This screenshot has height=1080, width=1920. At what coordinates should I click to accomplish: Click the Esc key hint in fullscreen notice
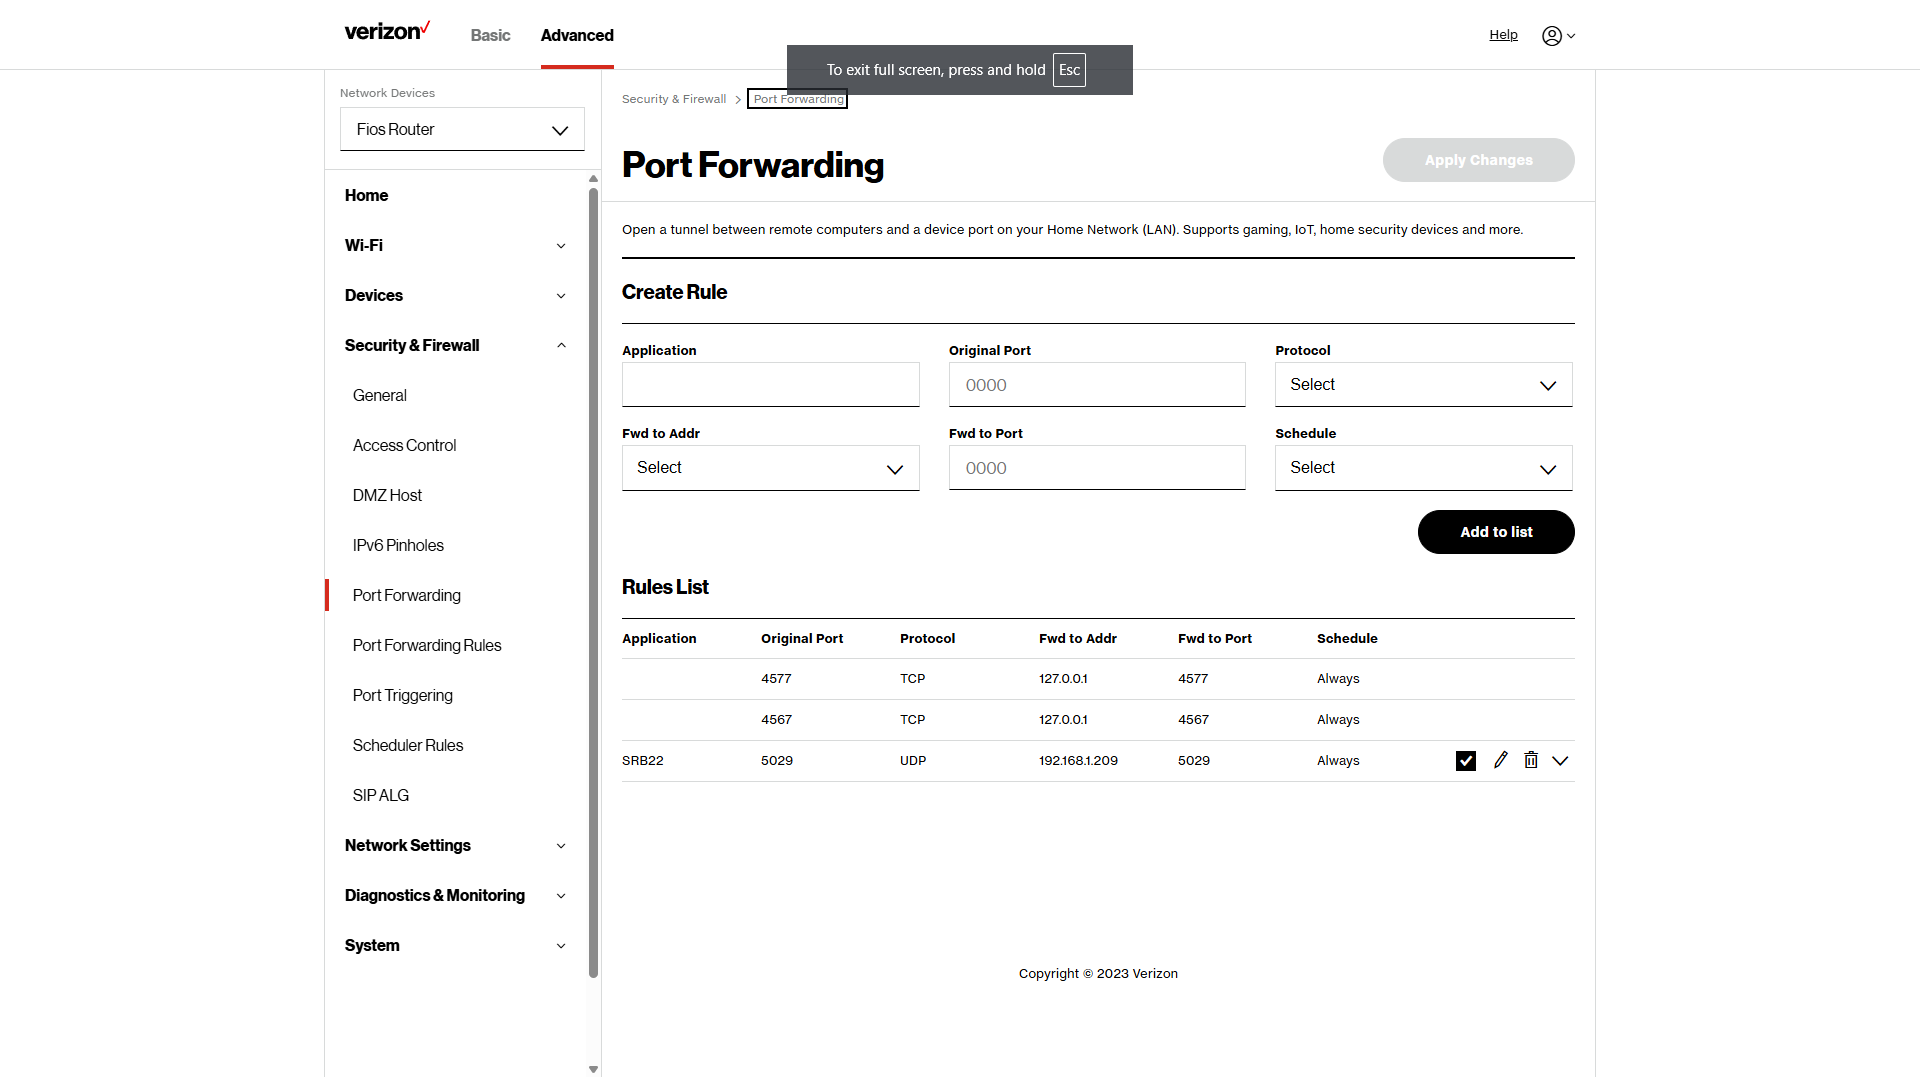(1069, 70)
